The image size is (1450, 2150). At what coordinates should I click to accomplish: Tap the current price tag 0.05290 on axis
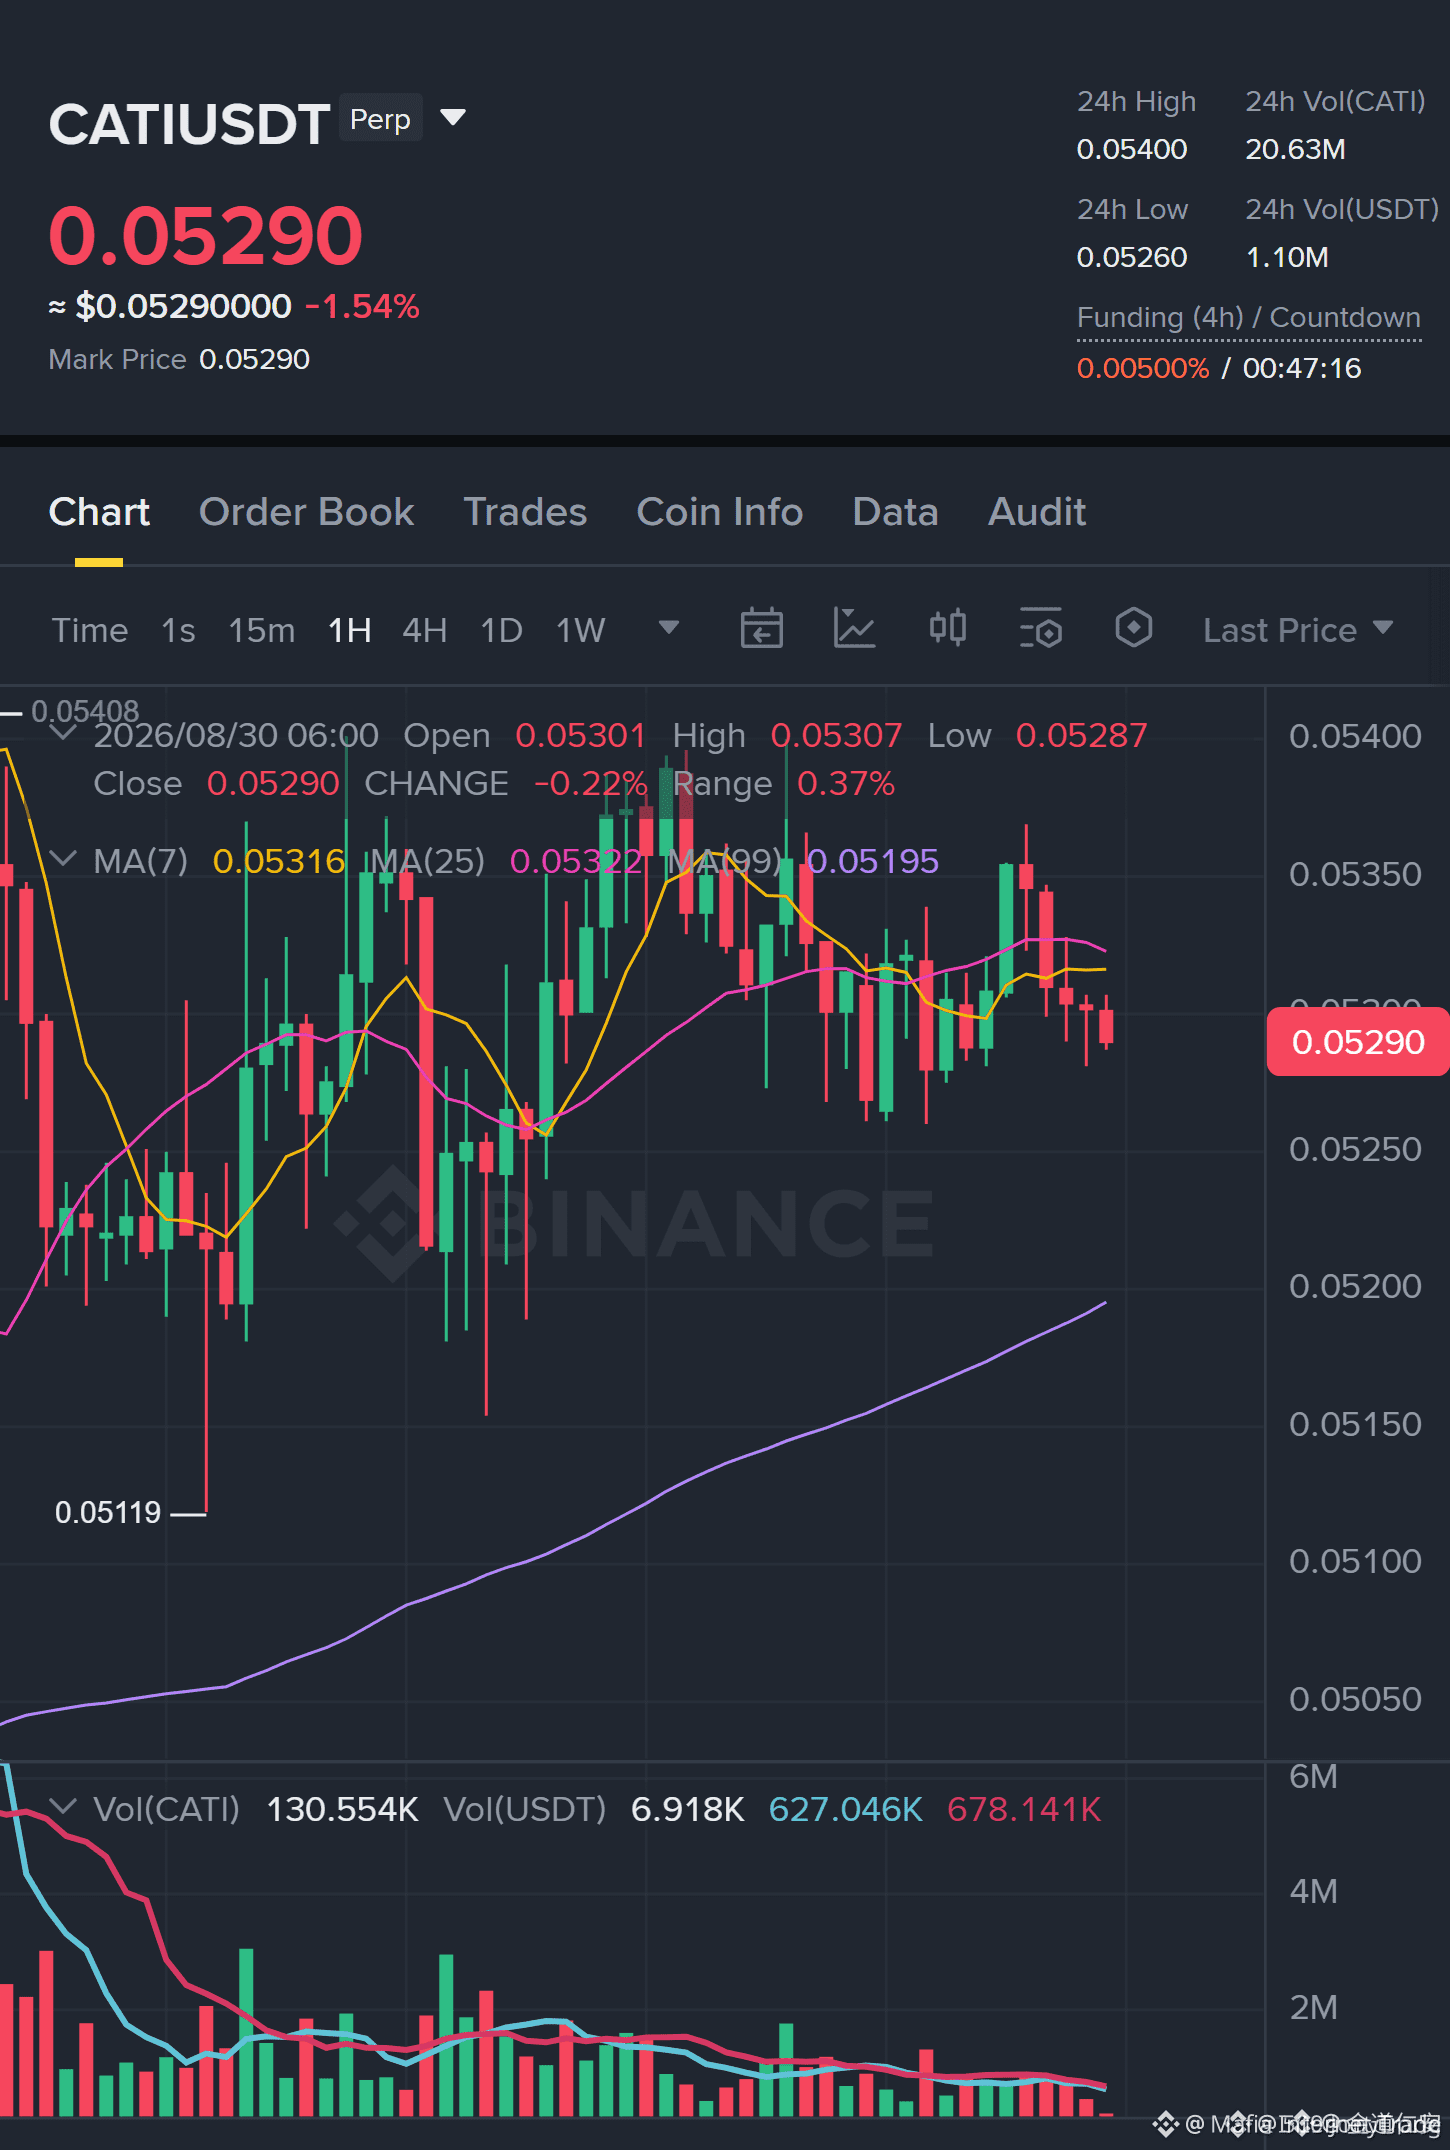[1358, 1042]
